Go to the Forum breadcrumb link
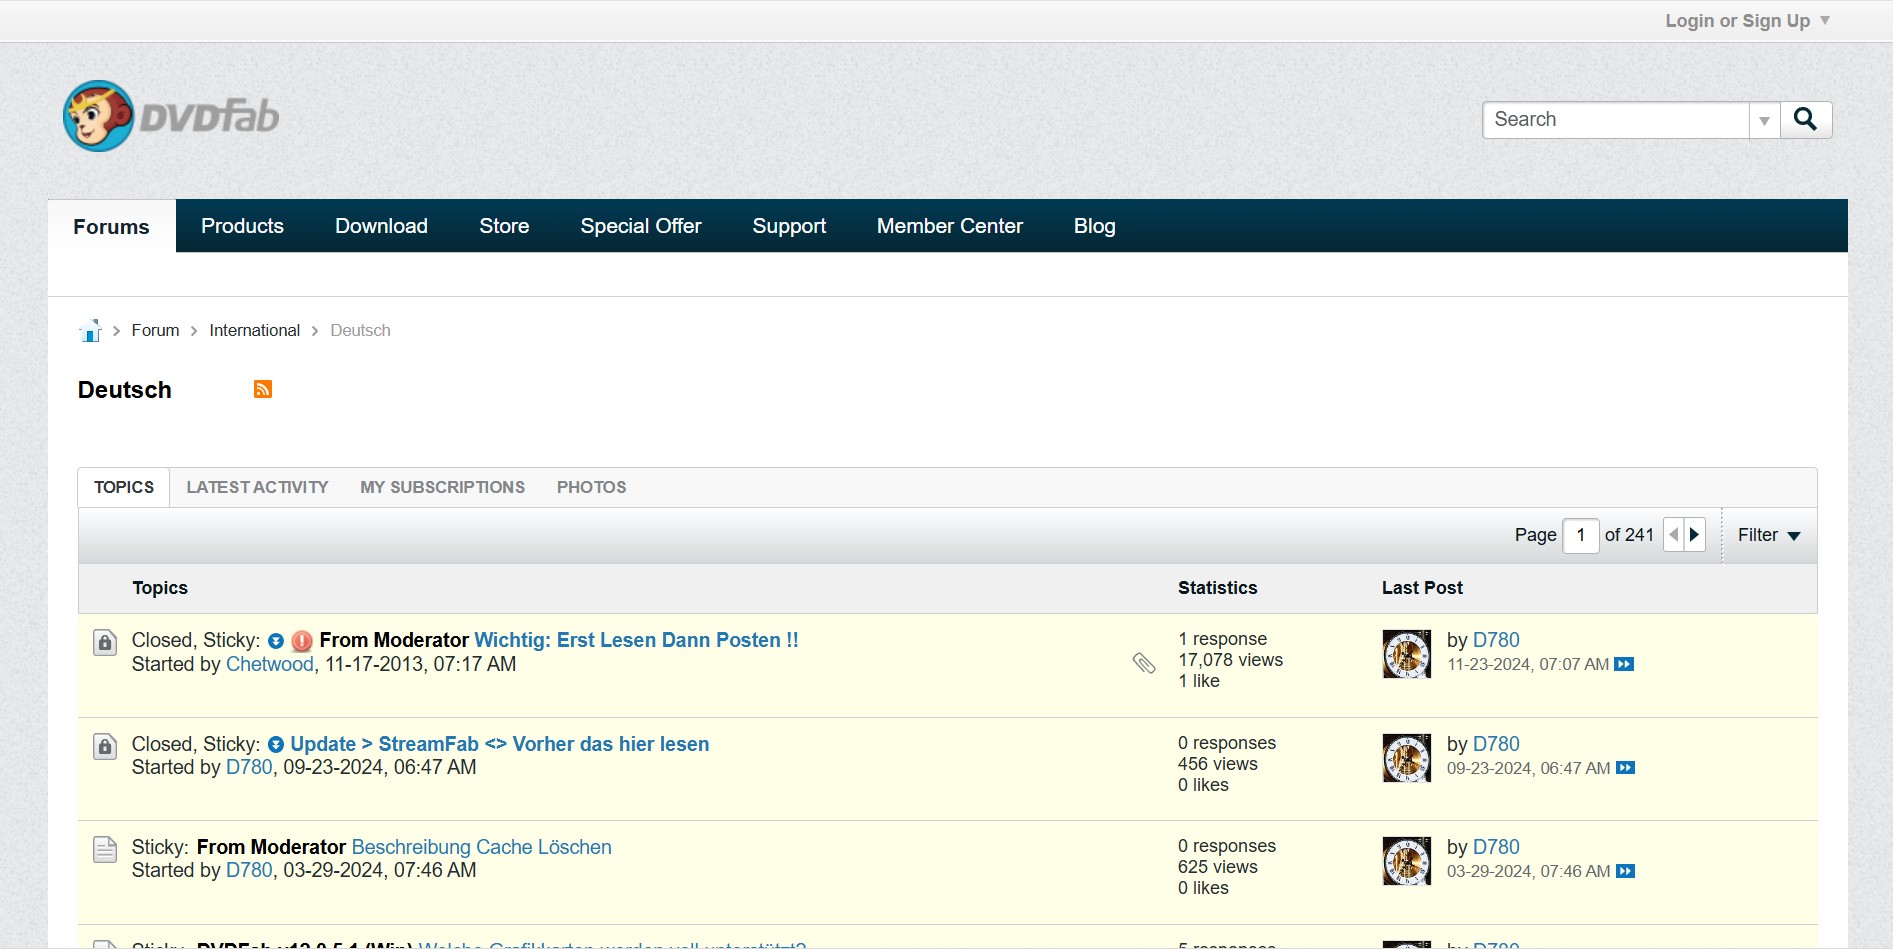The image size is (1893, 949). click(155, 330)
